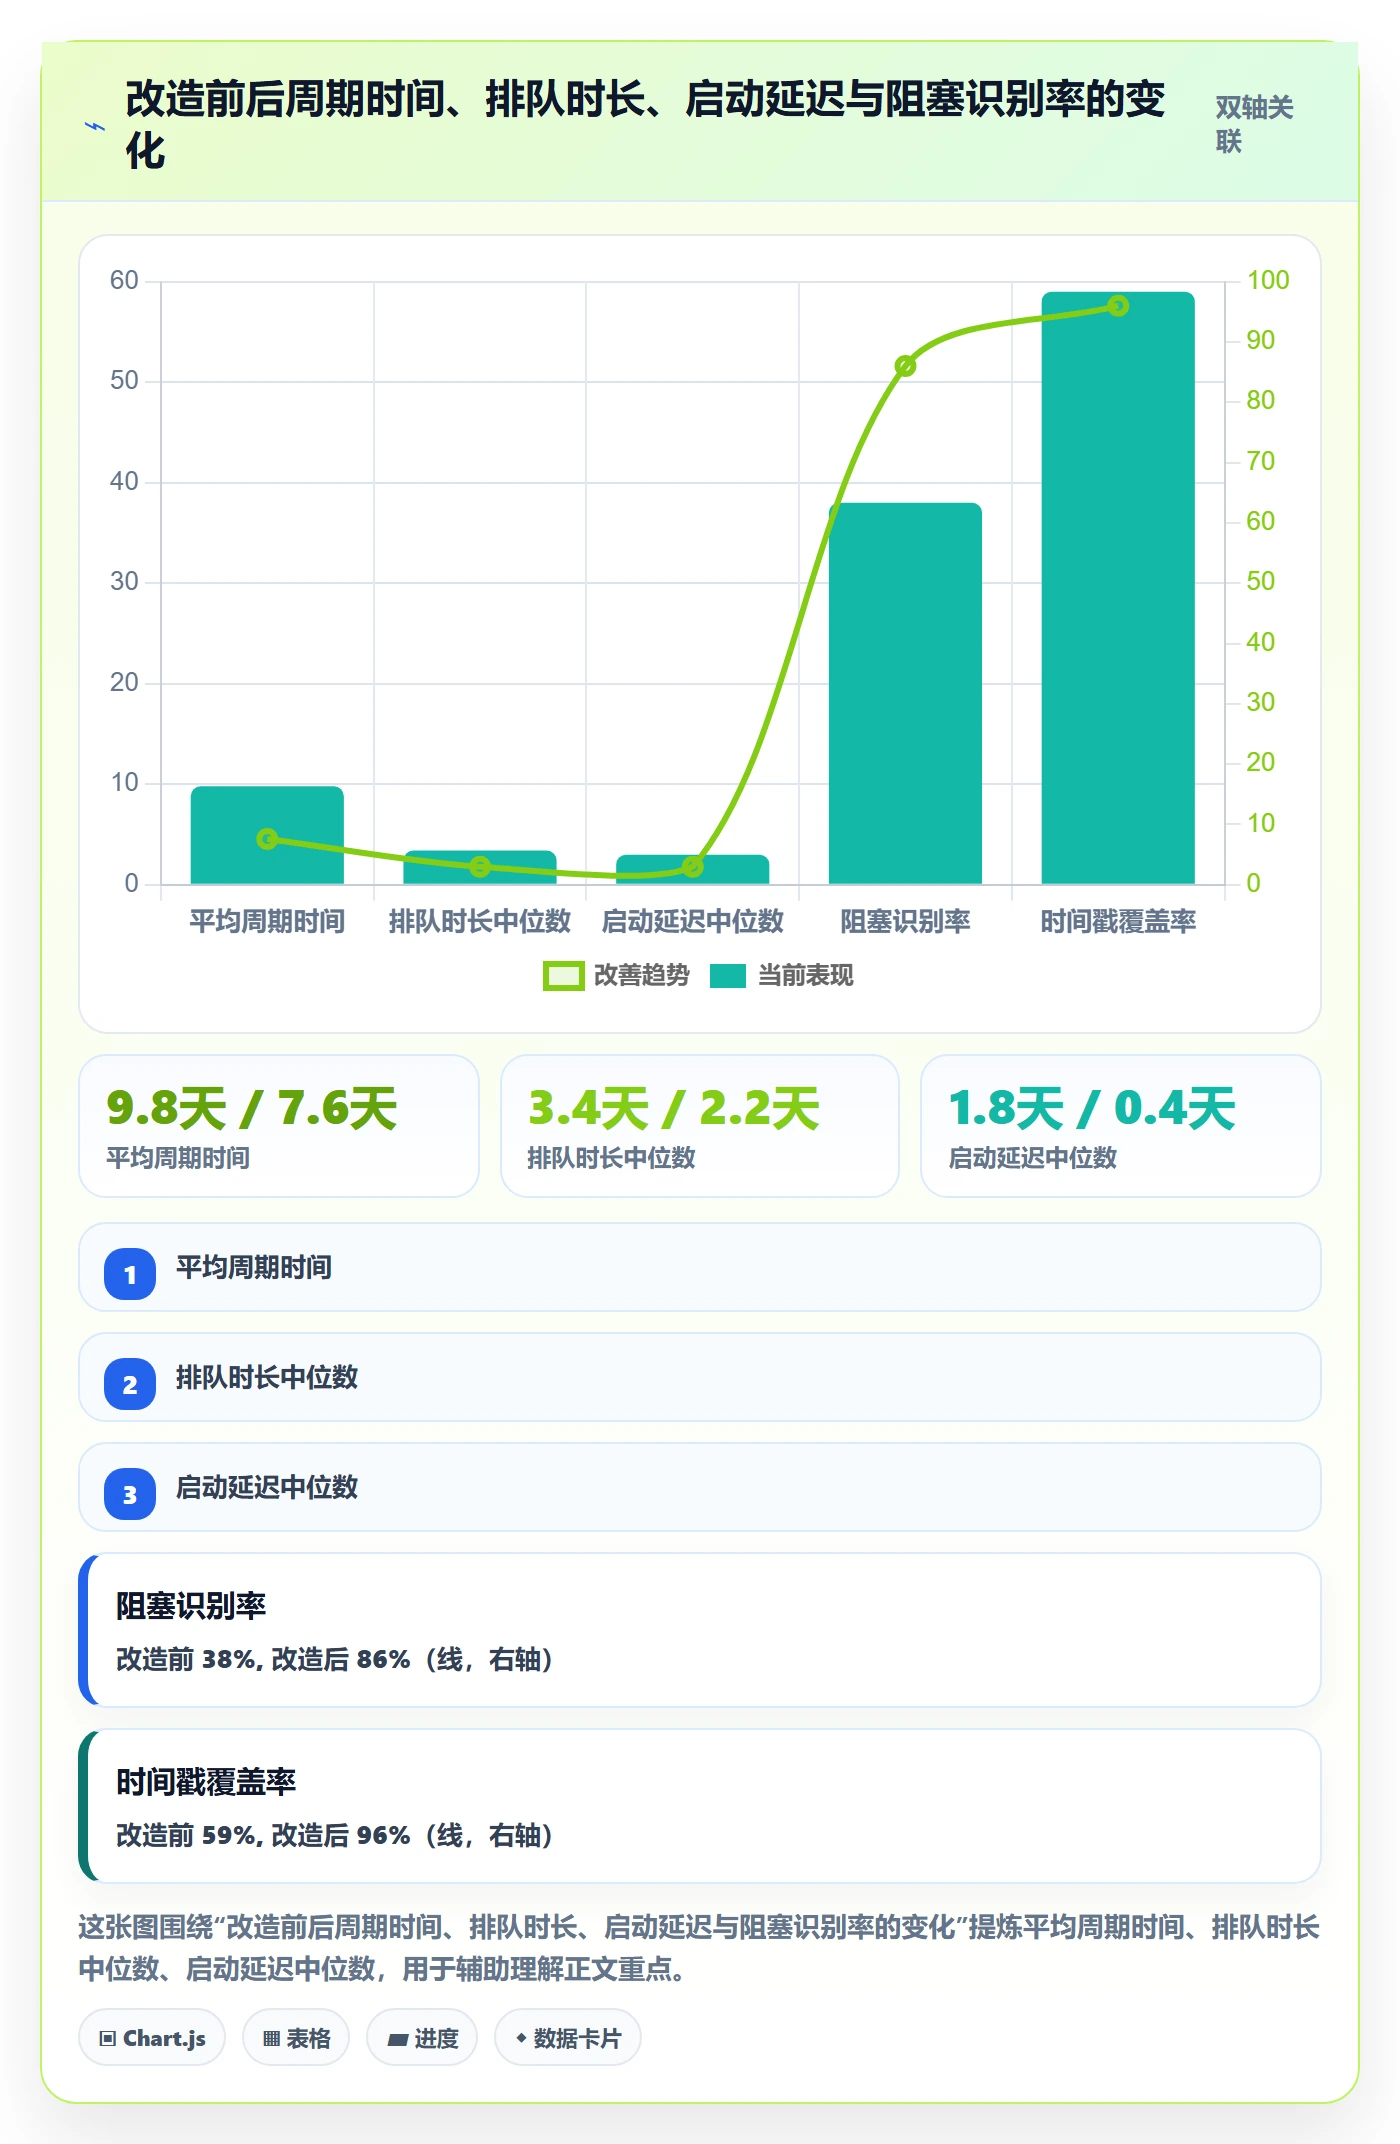Open the 时间戳覆盖率 detail card
The height and width of the screenshot is (2144, 1400).
pos(700,1806)
